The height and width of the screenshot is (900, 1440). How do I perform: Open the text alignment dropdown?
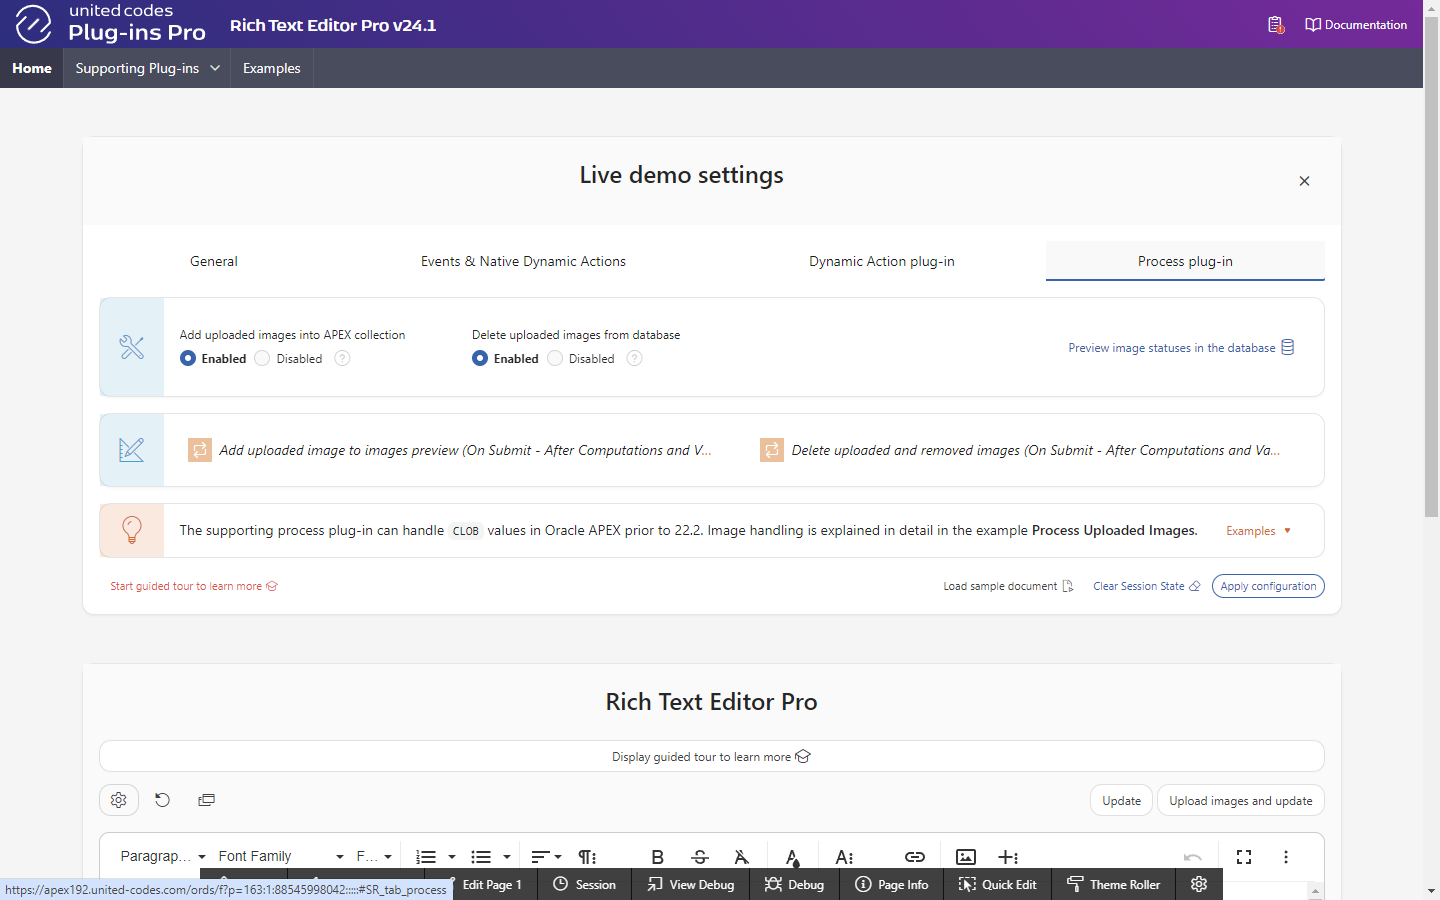pyautogui.click(x=546, y=857)
